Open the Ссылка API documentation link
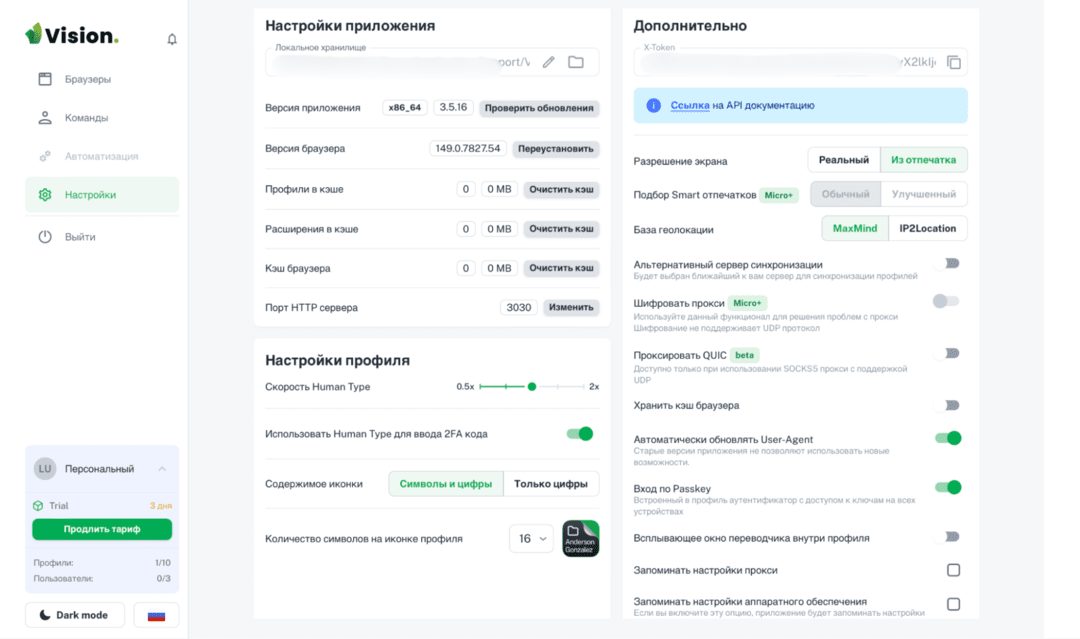1080x639 pixels. pyautogui.click(x=689, y=105)
